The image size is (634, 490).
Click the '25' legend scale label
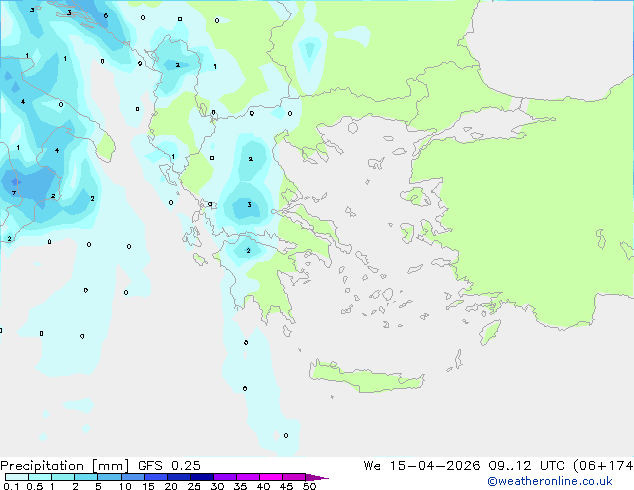tap(194, 486)
